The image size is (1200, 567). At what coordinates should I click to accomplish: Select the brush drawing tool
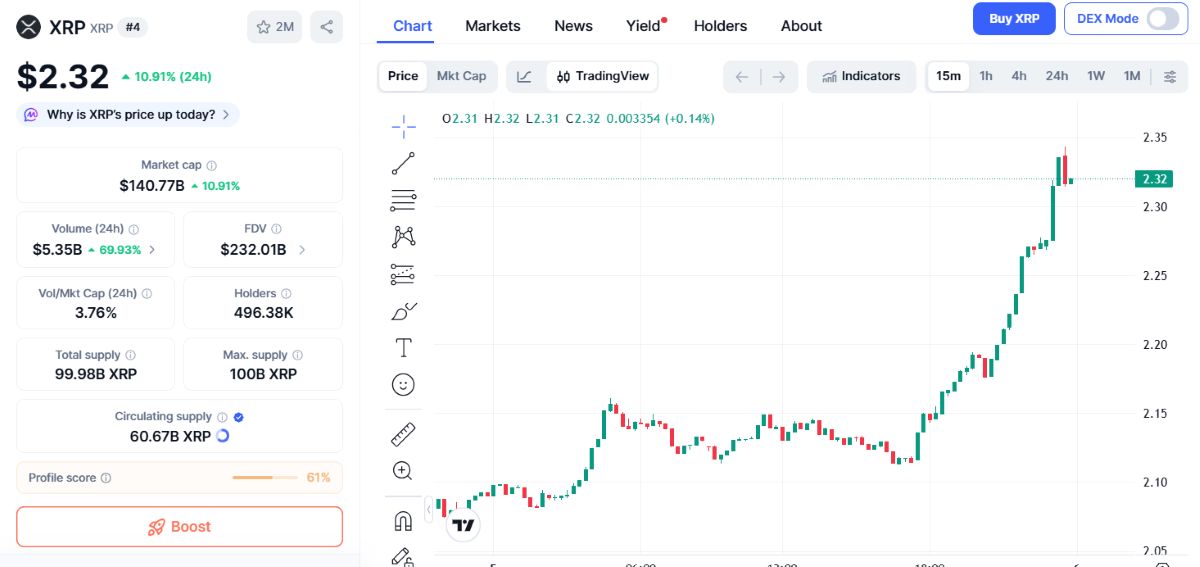pos(404,311)
